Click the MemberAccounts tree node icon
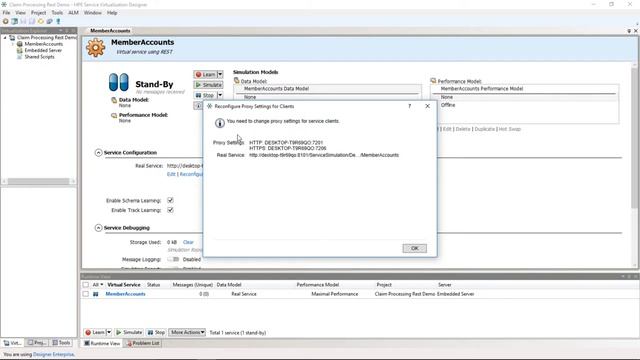 click(19, 44)
